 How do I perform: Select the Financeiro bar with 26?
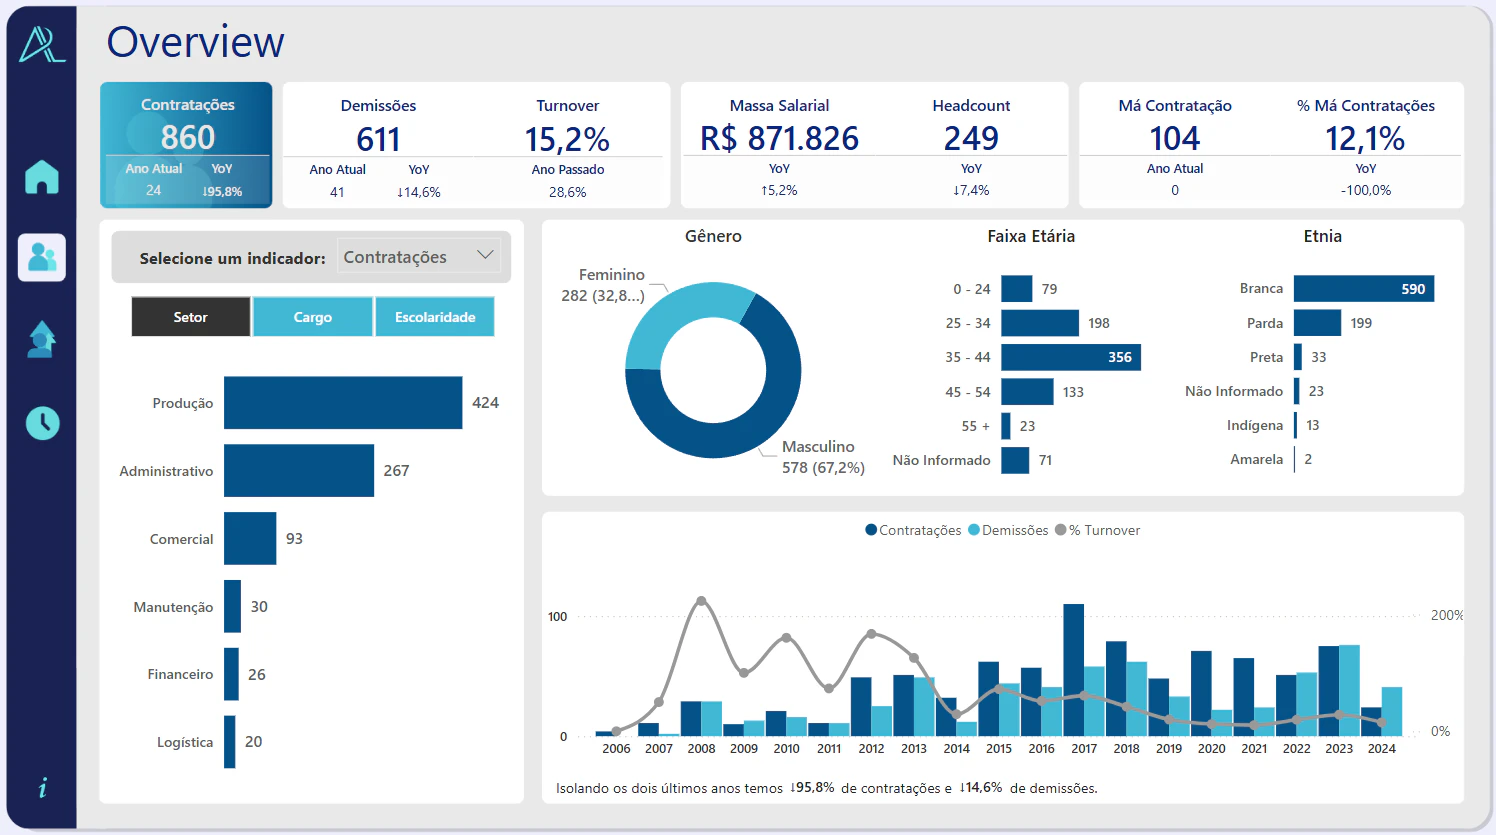click(231, 674)
